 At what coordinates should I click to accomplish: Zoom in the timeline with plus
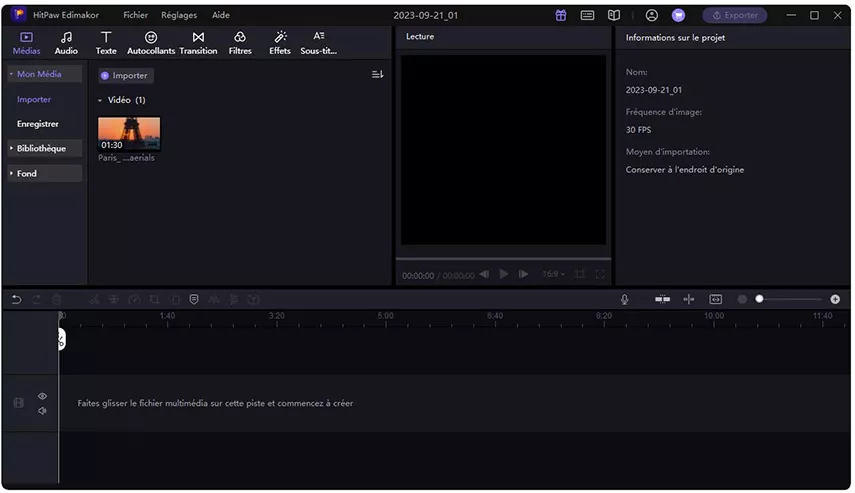(835, 299)
